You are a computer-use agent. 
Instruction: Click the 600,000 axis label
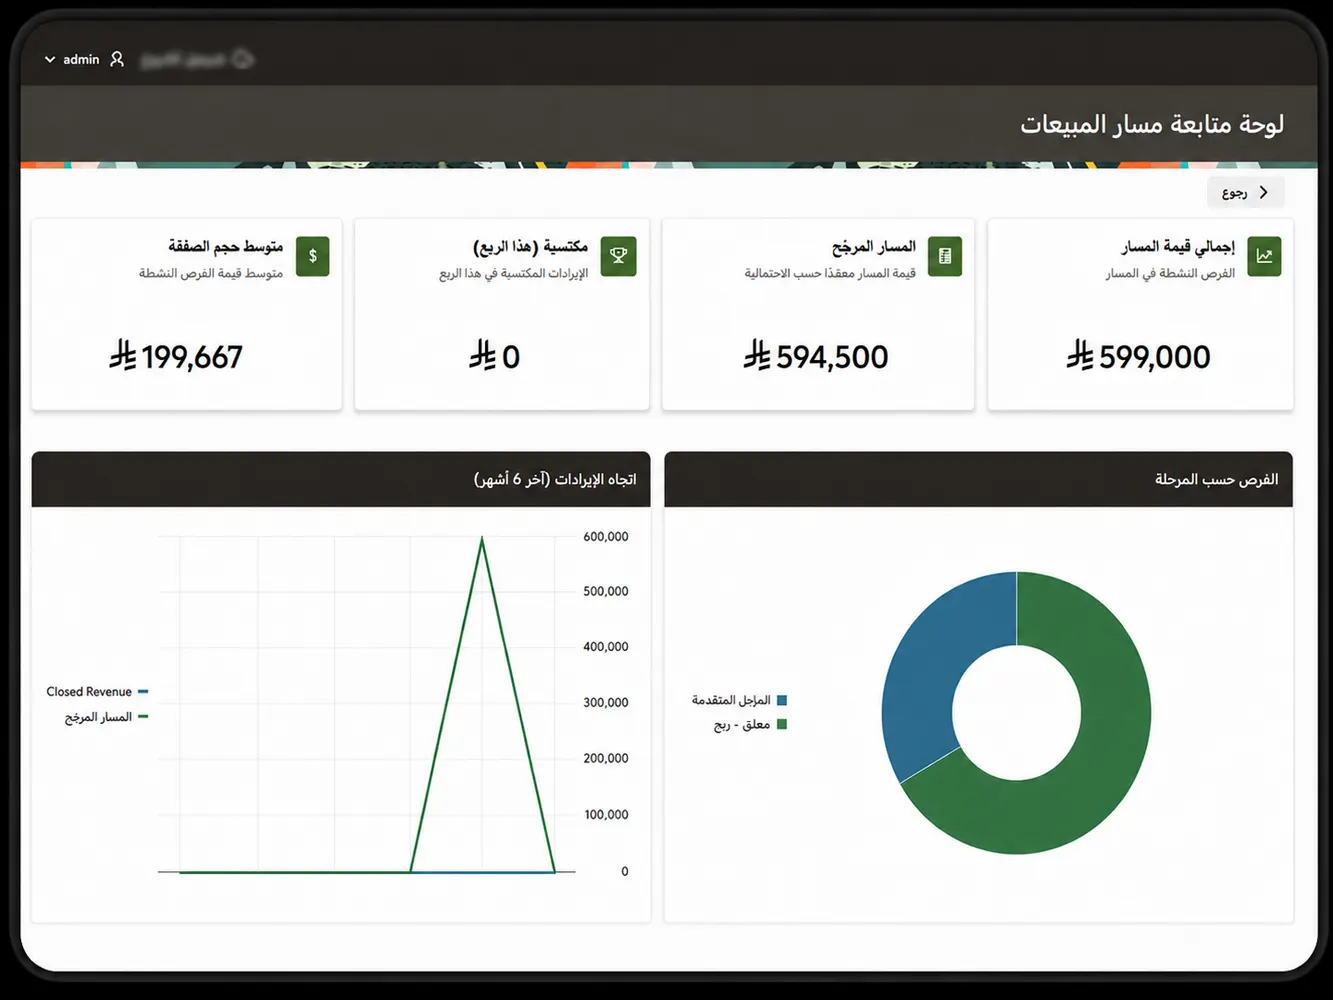pos(606,537)
